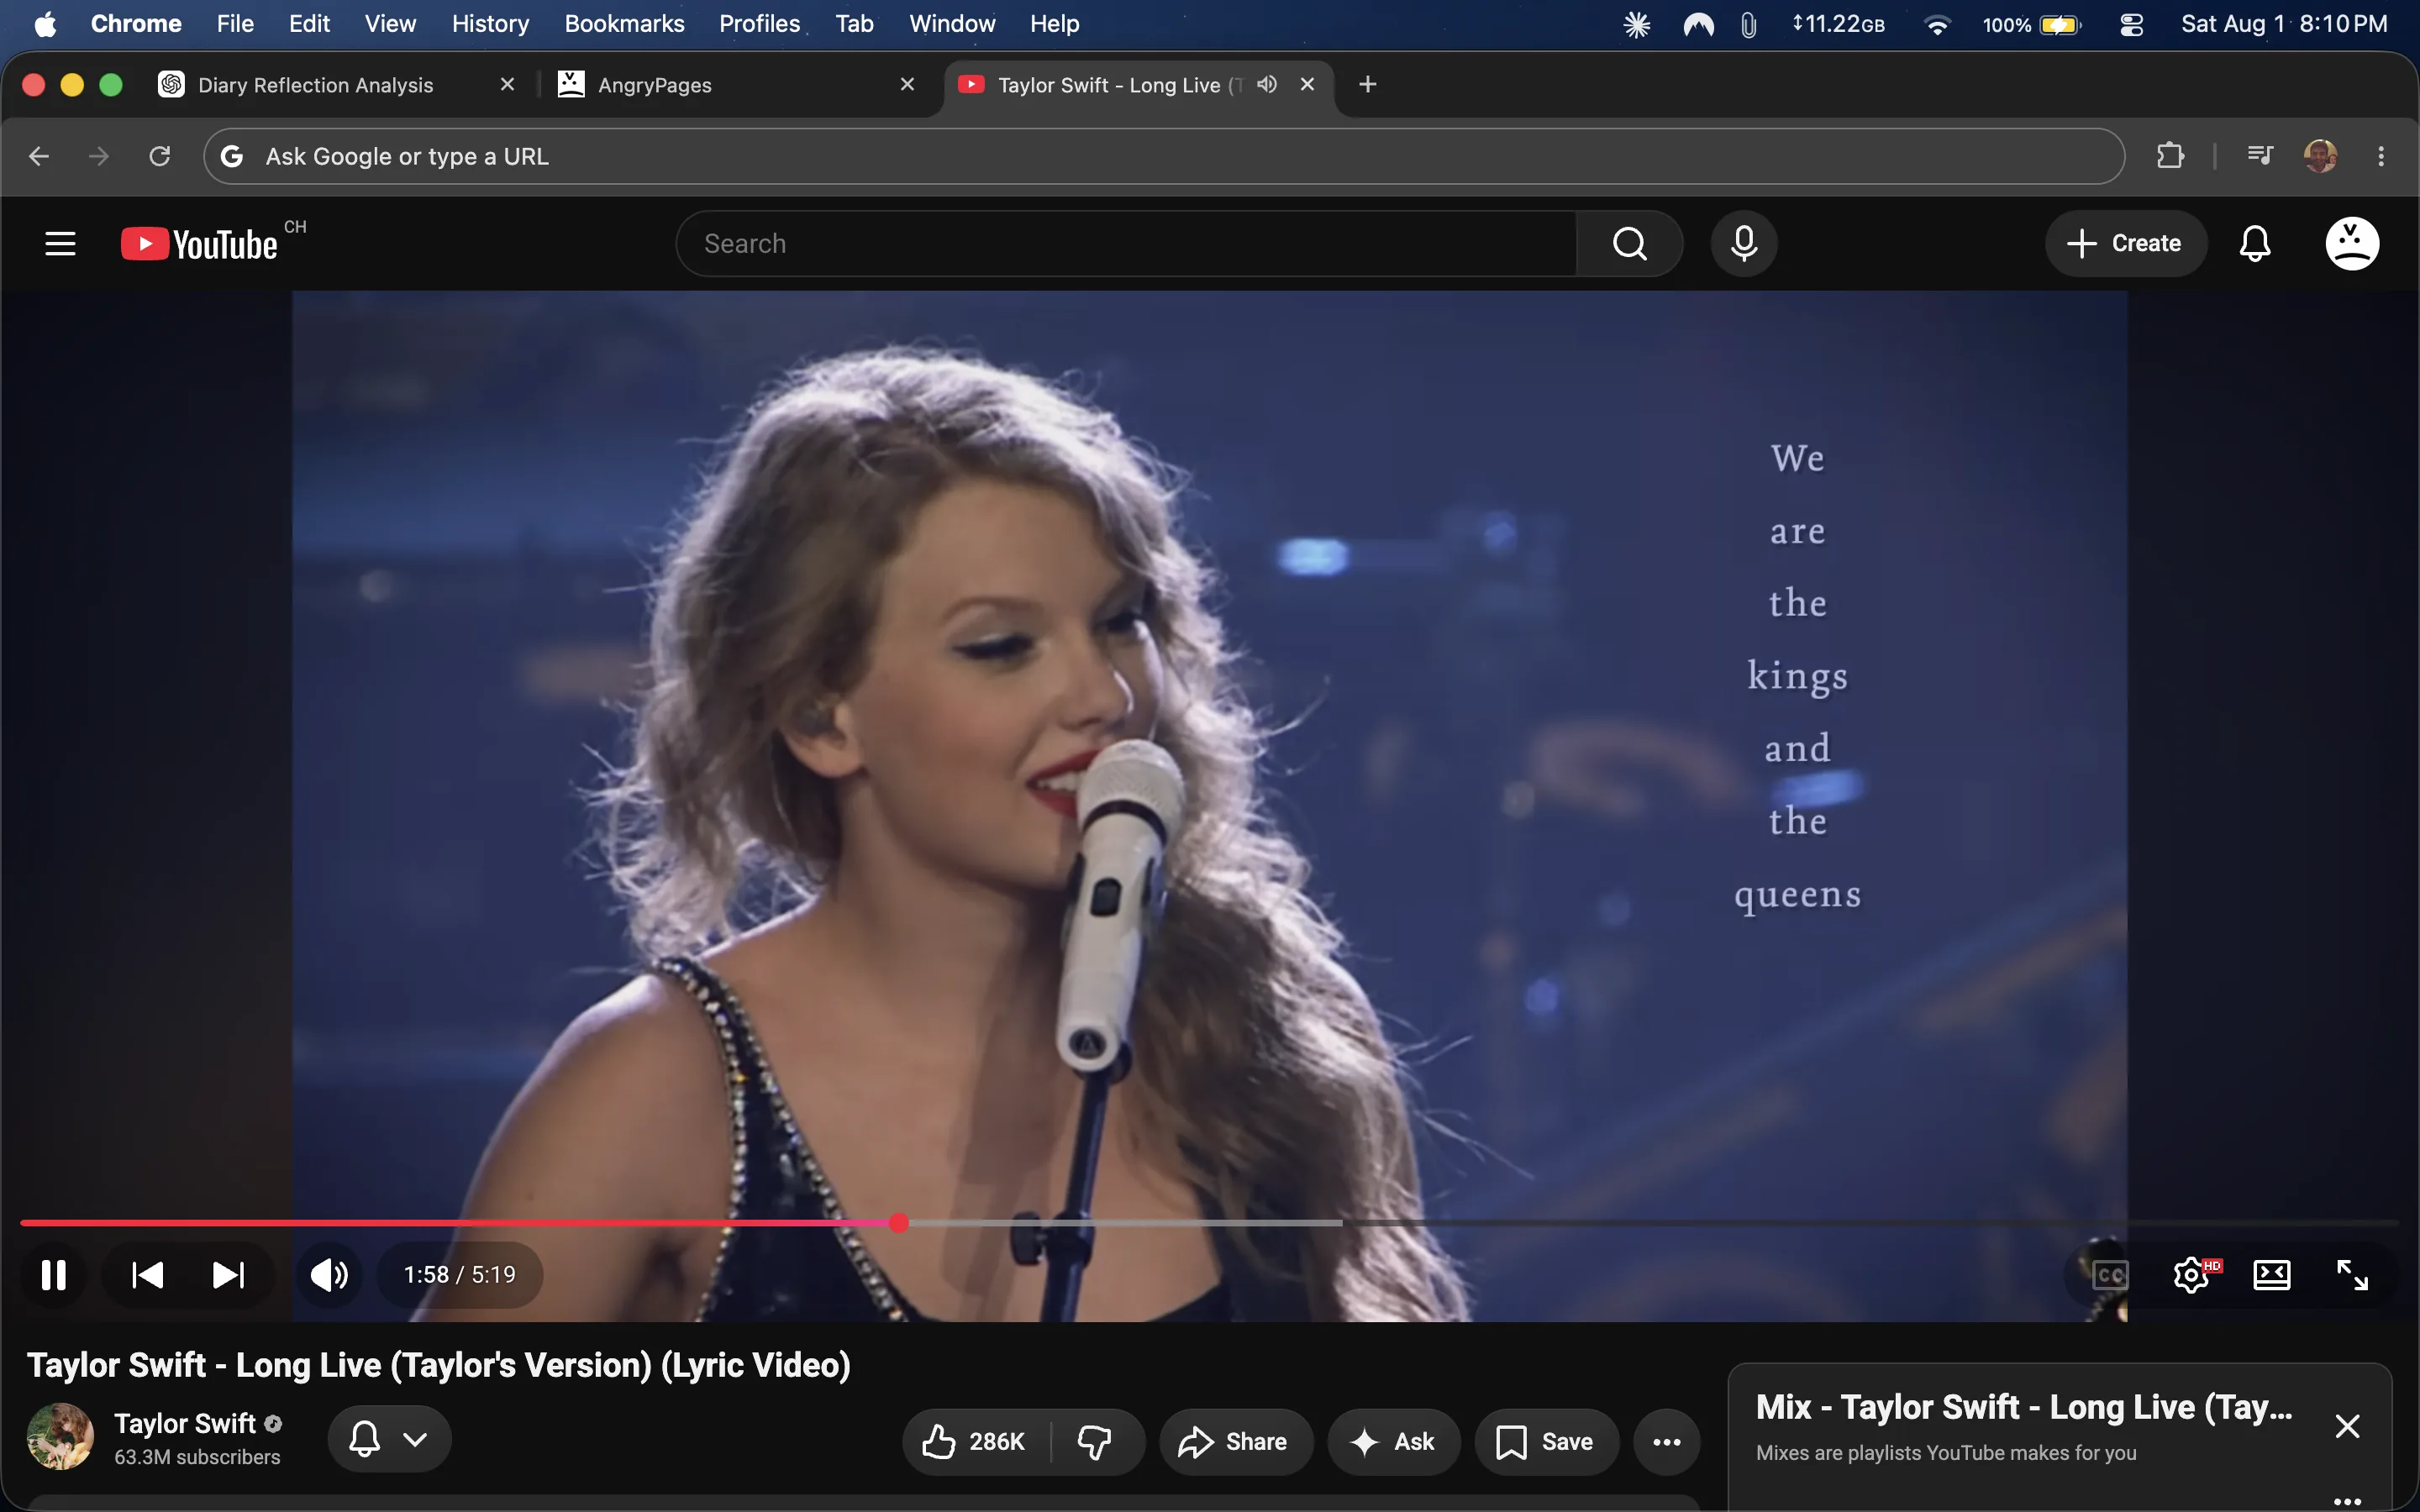The image size is (2420, 1512).
Task: Click the menu bar date and time
Action: tap(2284, 24)
